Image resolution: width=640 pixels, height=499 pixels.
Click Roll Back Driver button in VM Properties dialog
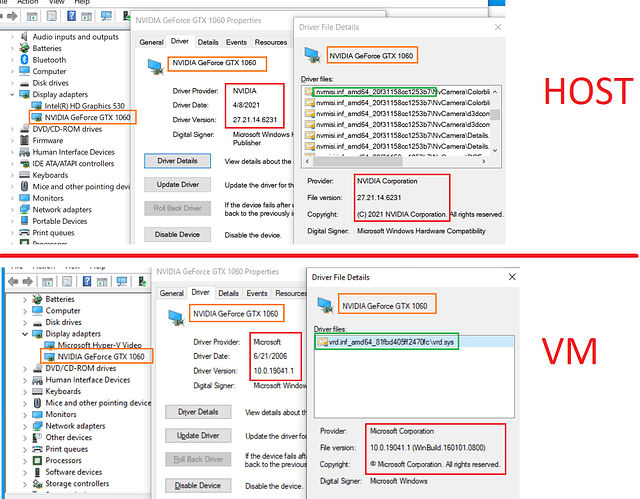pyautogui.click(x=198, y=459)
